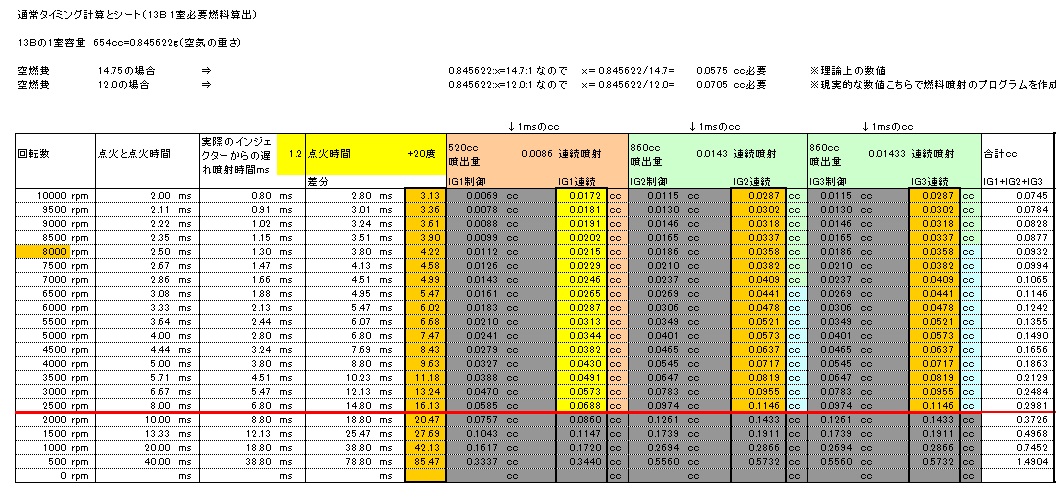This screenshot has width=1056, height=497.
Task: Click the 0.3440 IG1連続 cell
Action: pyautogui.click(x=582, y=462)
